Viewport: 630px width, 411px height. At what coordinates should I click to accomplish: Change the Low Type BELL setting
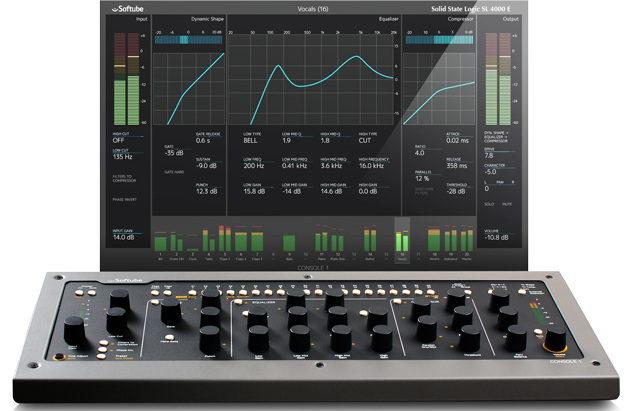point(252,137)
